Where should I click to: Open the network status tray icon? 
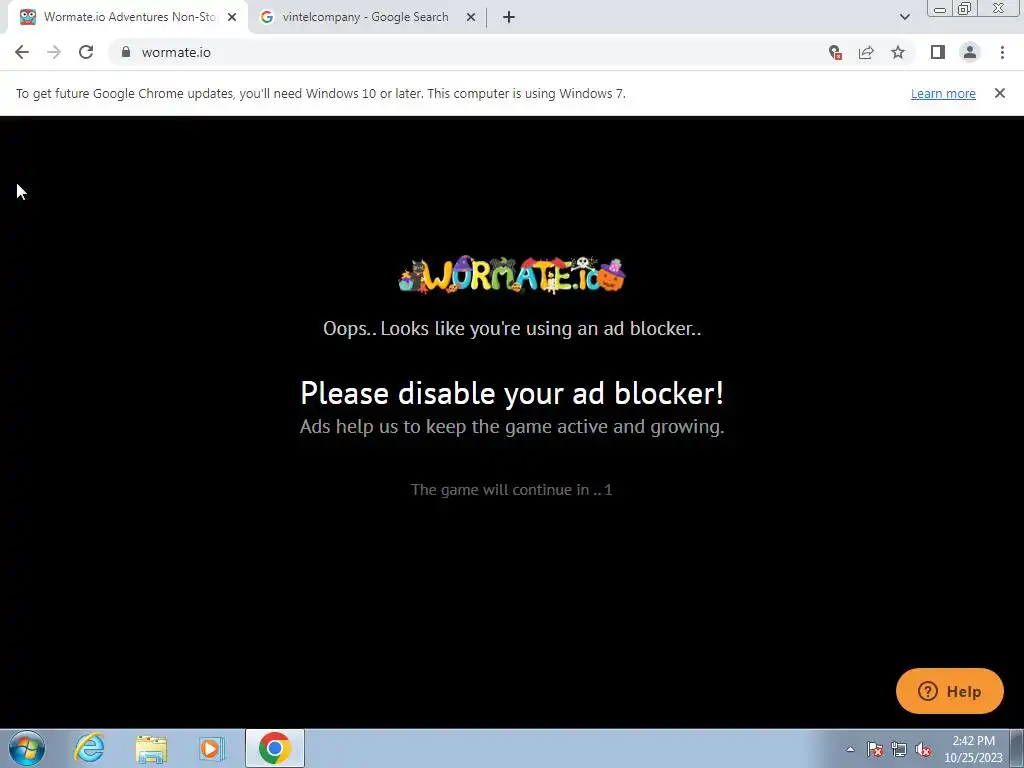pos(899,749)
